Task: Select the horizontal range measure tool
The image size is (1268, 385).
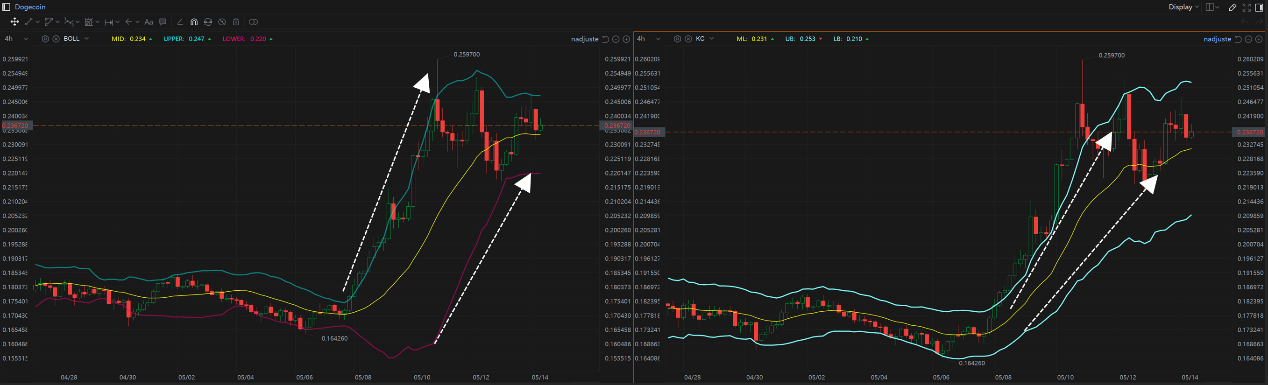Action: 109,22
